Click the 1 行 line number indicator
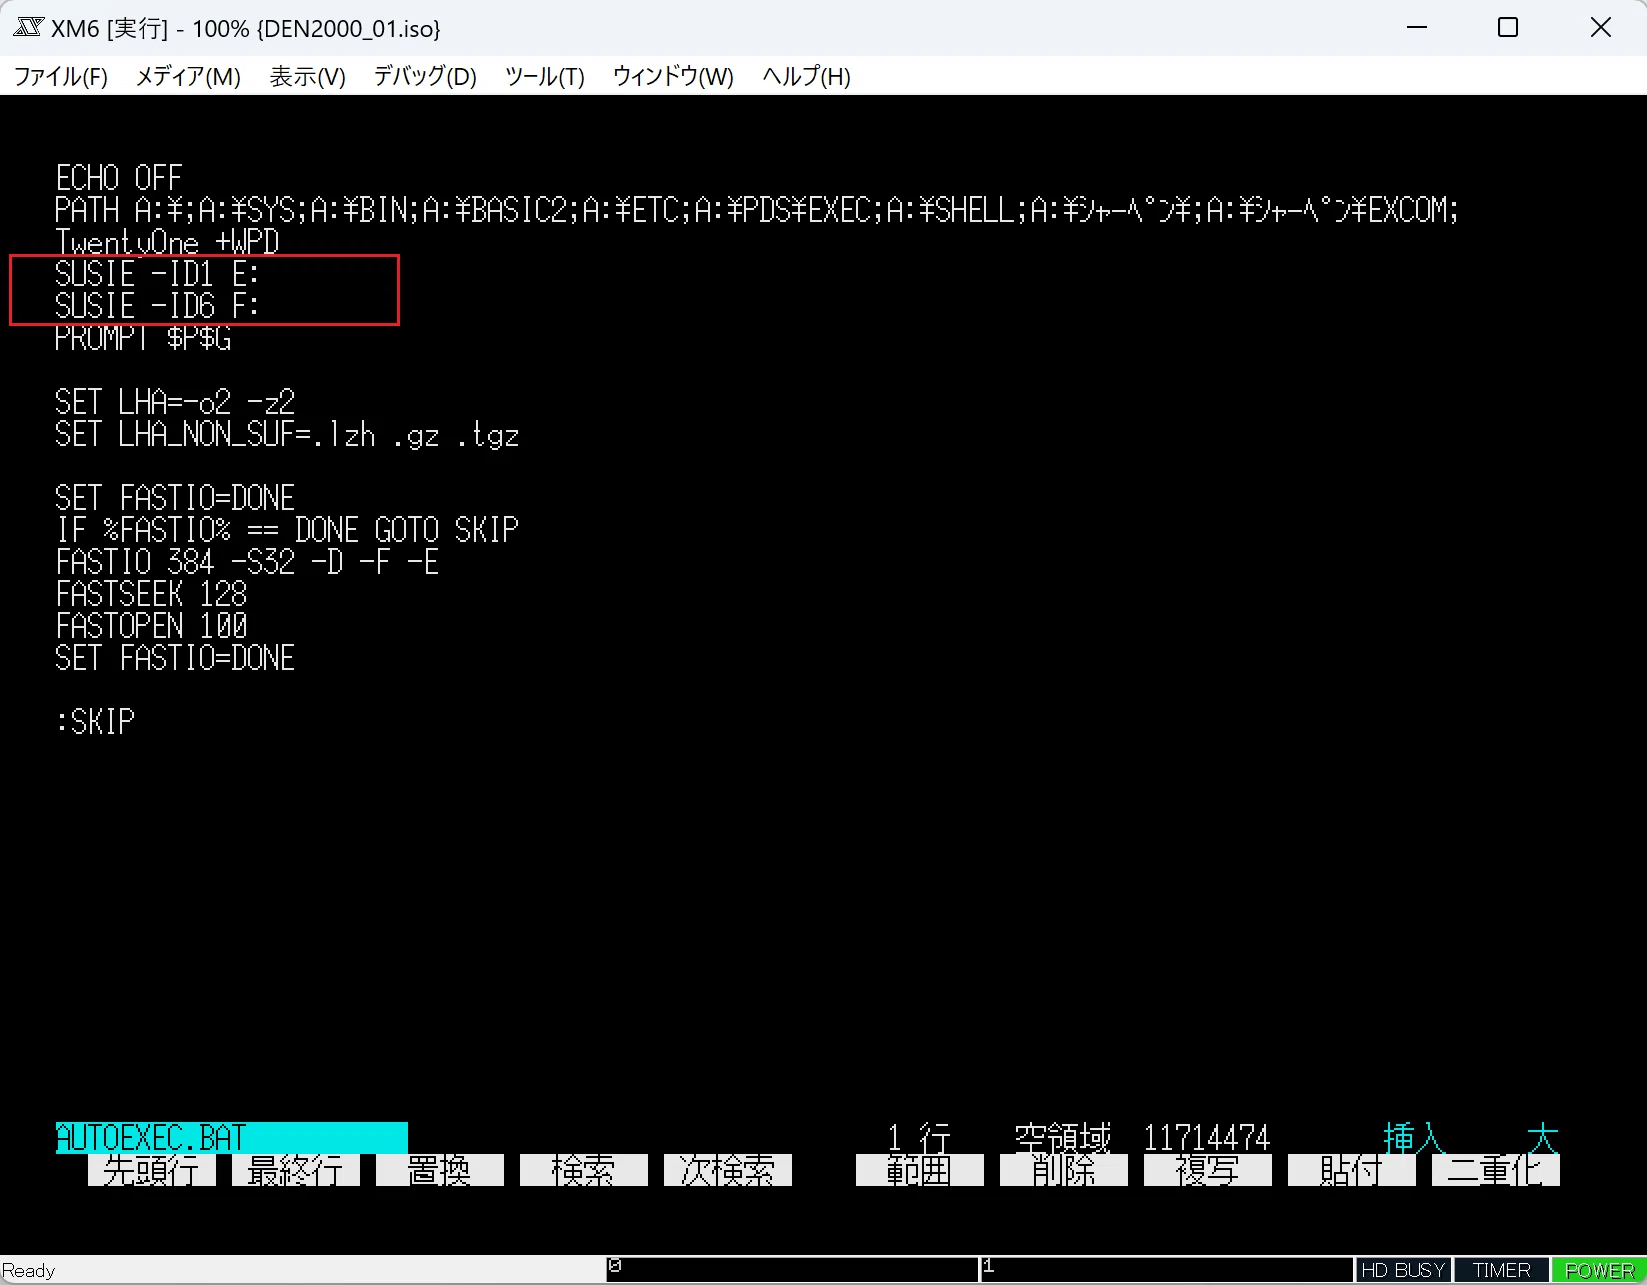Screen dimensions: 1647x1285 (x=919, y=1138)
